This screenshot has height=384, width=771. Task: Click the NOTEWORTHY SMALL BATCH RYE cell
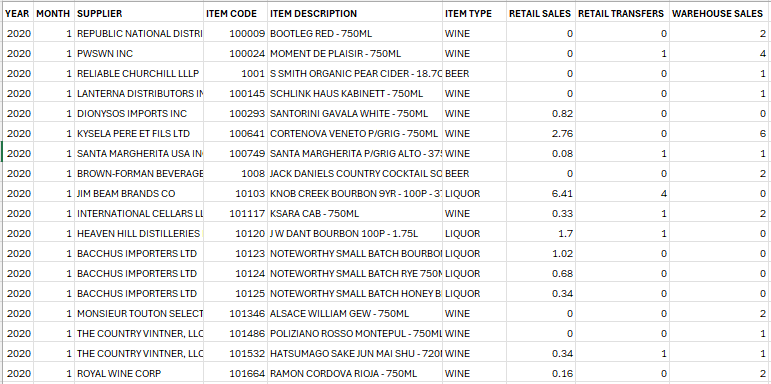355,273
